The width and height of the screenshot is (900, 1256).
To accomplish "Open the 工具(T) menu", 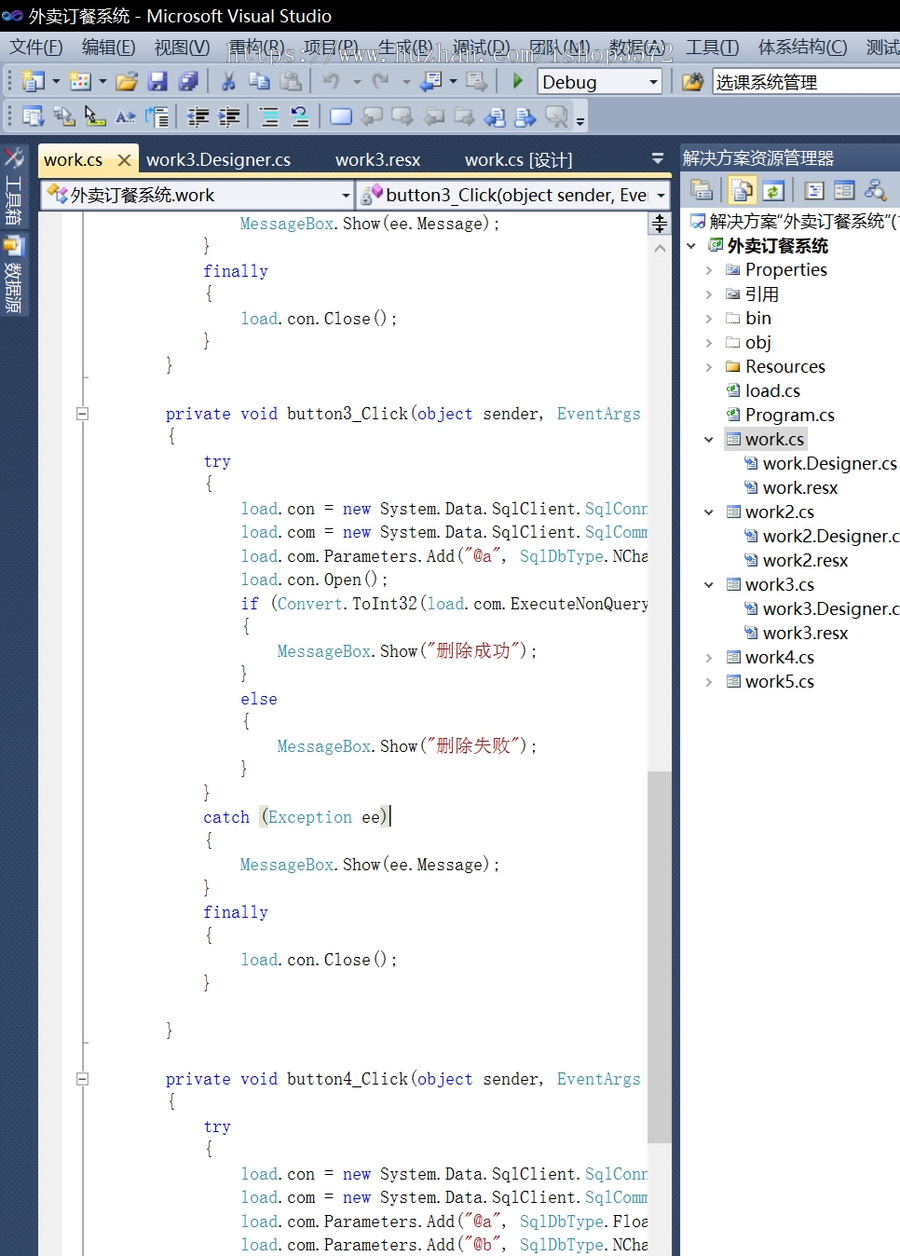I will point(712,47).
